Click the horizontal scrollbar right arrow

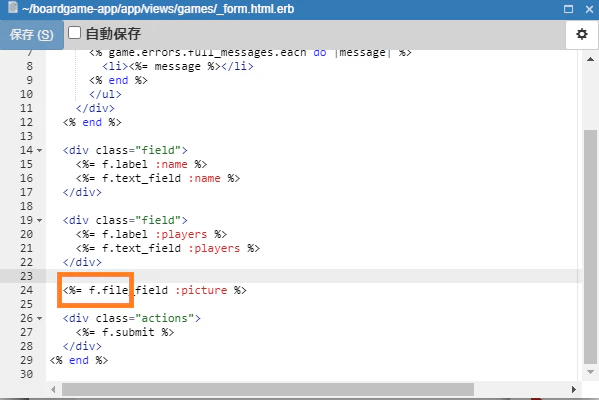[x=573, y=389]
